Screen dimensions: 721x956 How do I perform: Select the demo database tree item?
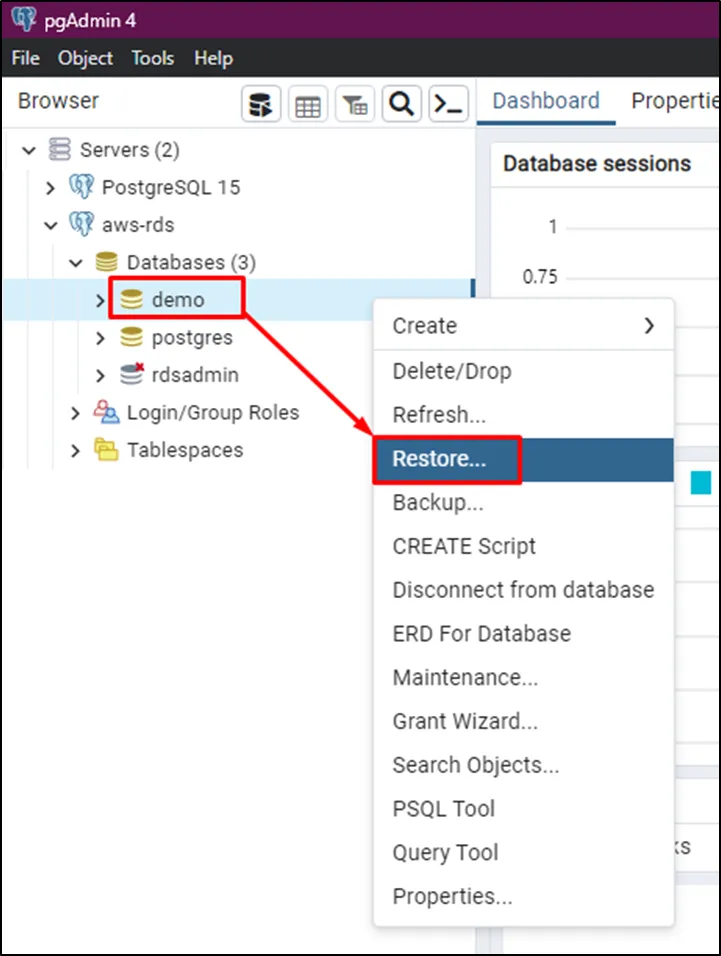click(178, 299)
